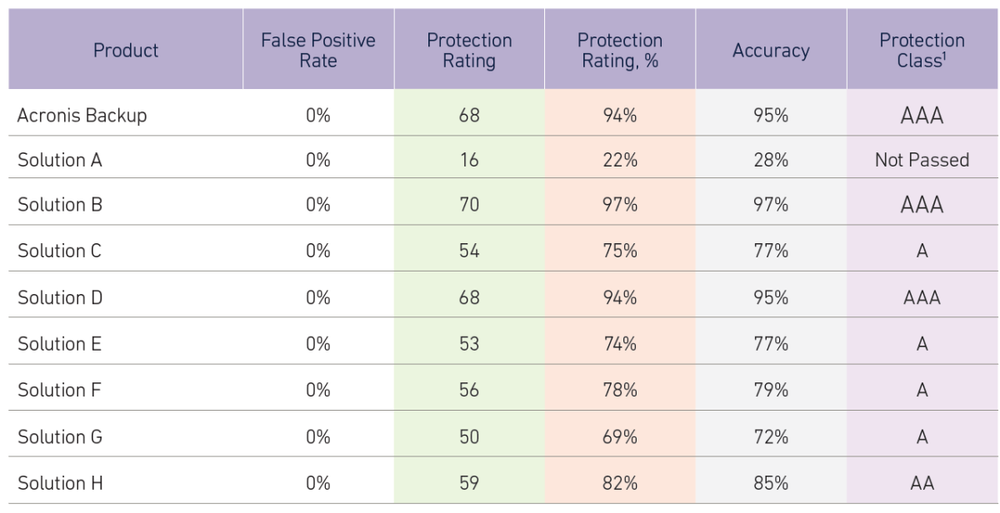Screen dimensions: 1000x513
Task: Select Solution G's 69% protection percentage
Action: pos(620,437)
